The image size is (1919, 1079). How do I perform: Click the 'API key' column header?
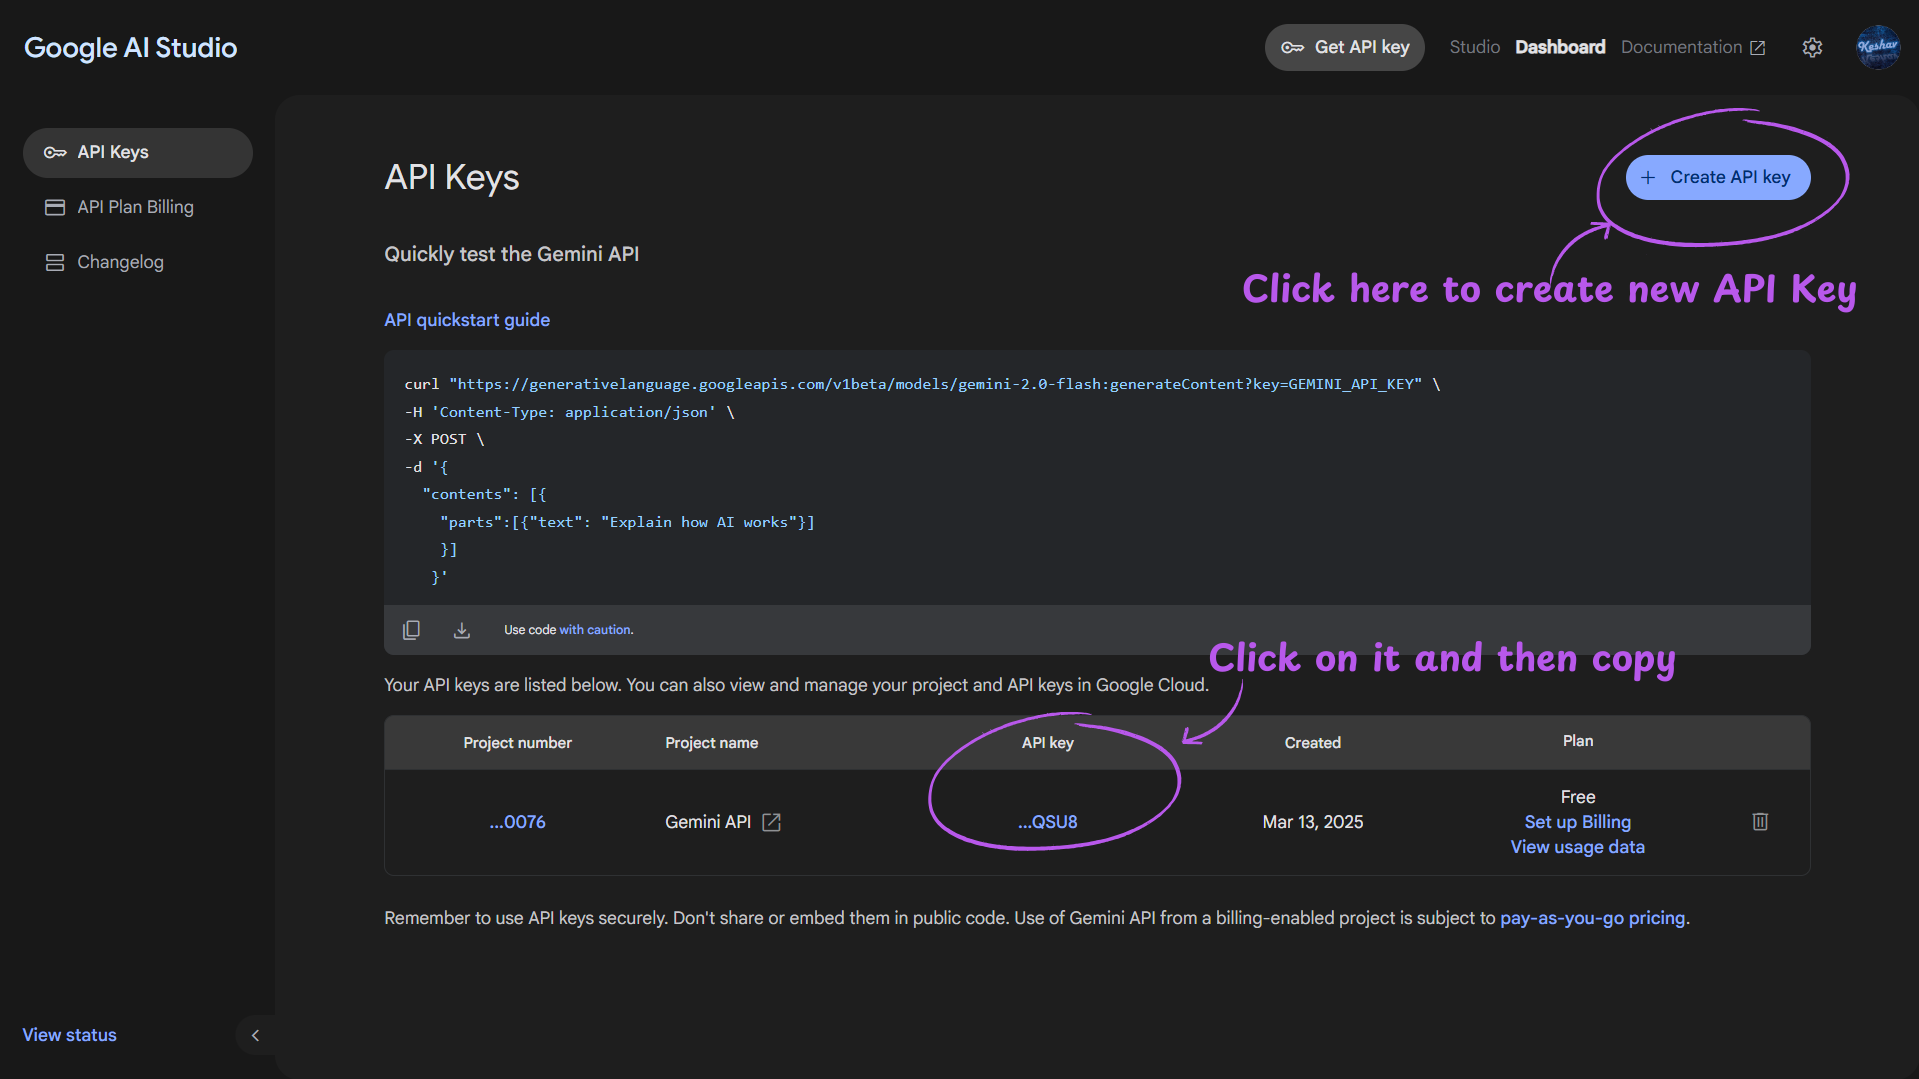(x=1047, y=743)
